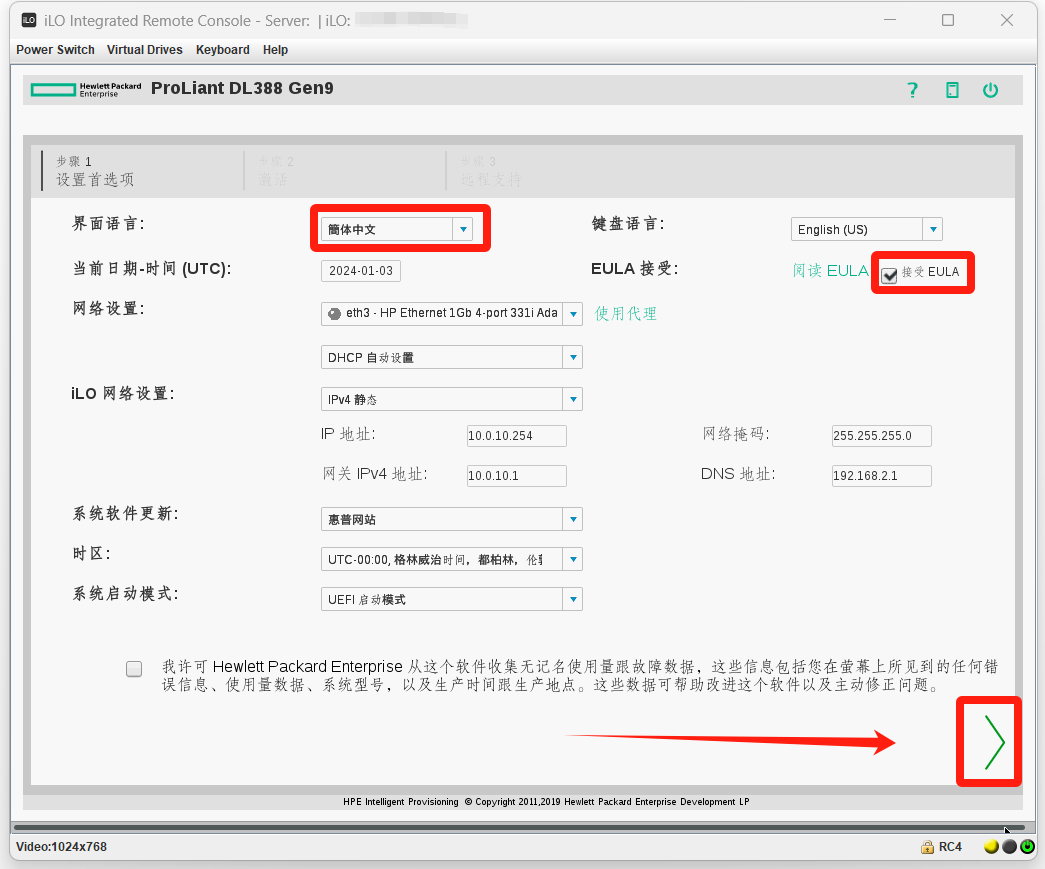This screenshot has height=869, width=1045.
Task: Click the green next arrow
Action: 993,742
